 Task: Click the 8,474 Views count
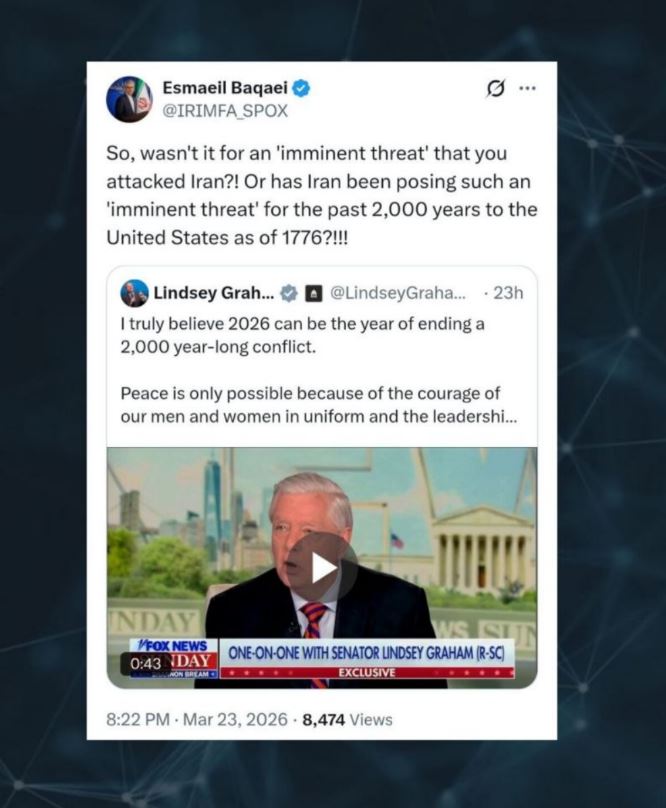tap(347, 719)
